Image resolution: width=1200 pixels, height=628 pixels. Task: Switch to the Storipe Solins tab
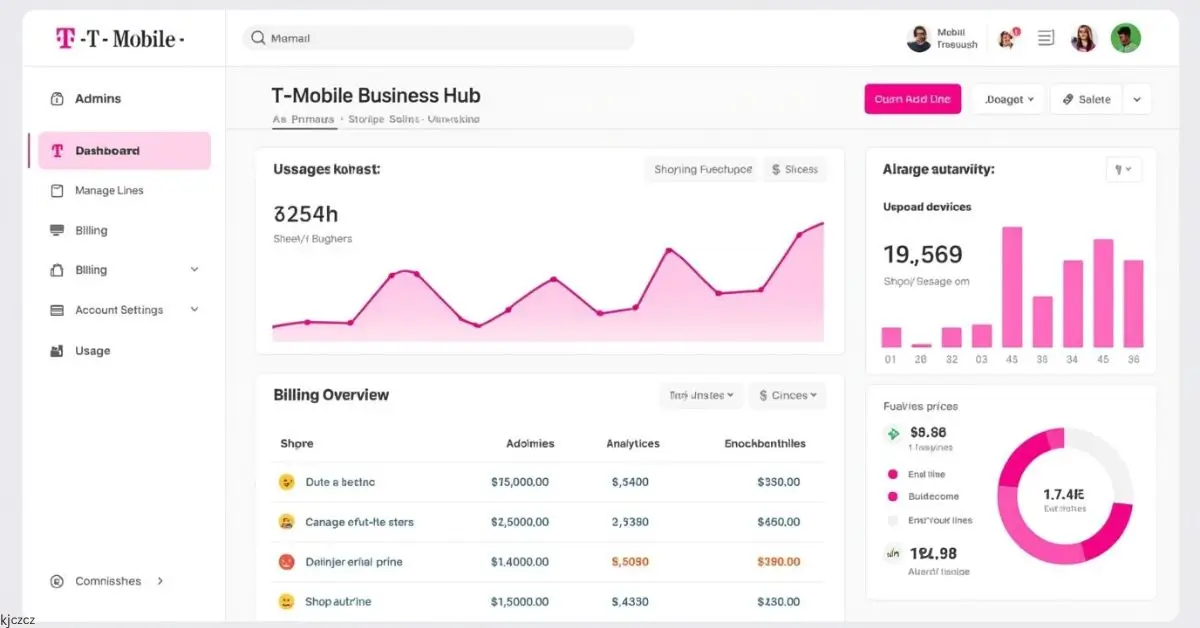pos(384,119)
